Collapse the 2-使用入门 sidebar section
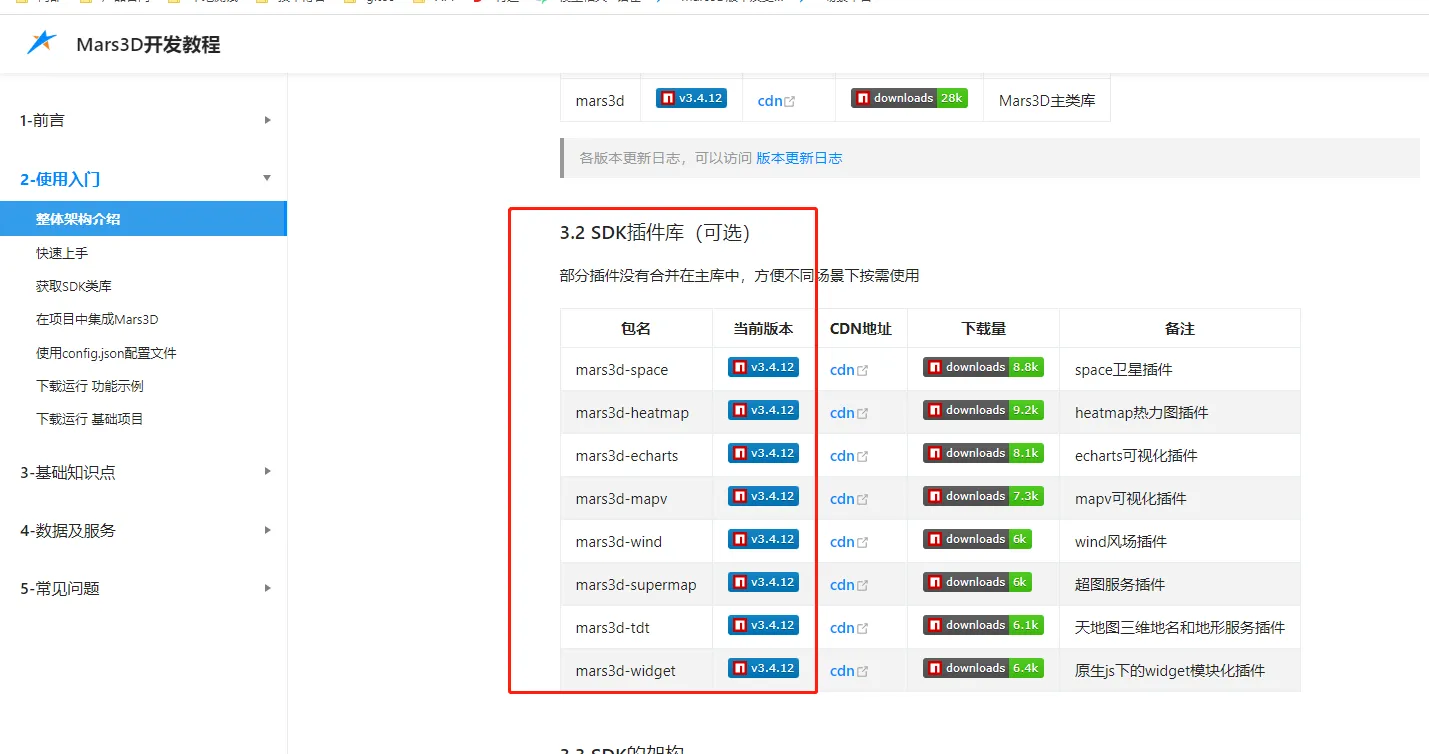The height and width of the screenshot is (754, 1429). (x=144, y=179)
